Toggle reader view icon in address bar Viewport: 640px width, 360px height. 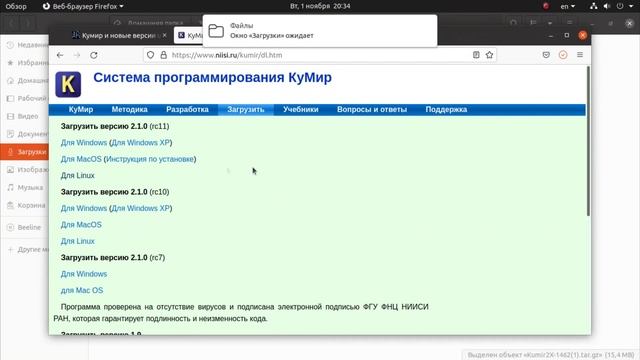[476, 55]
